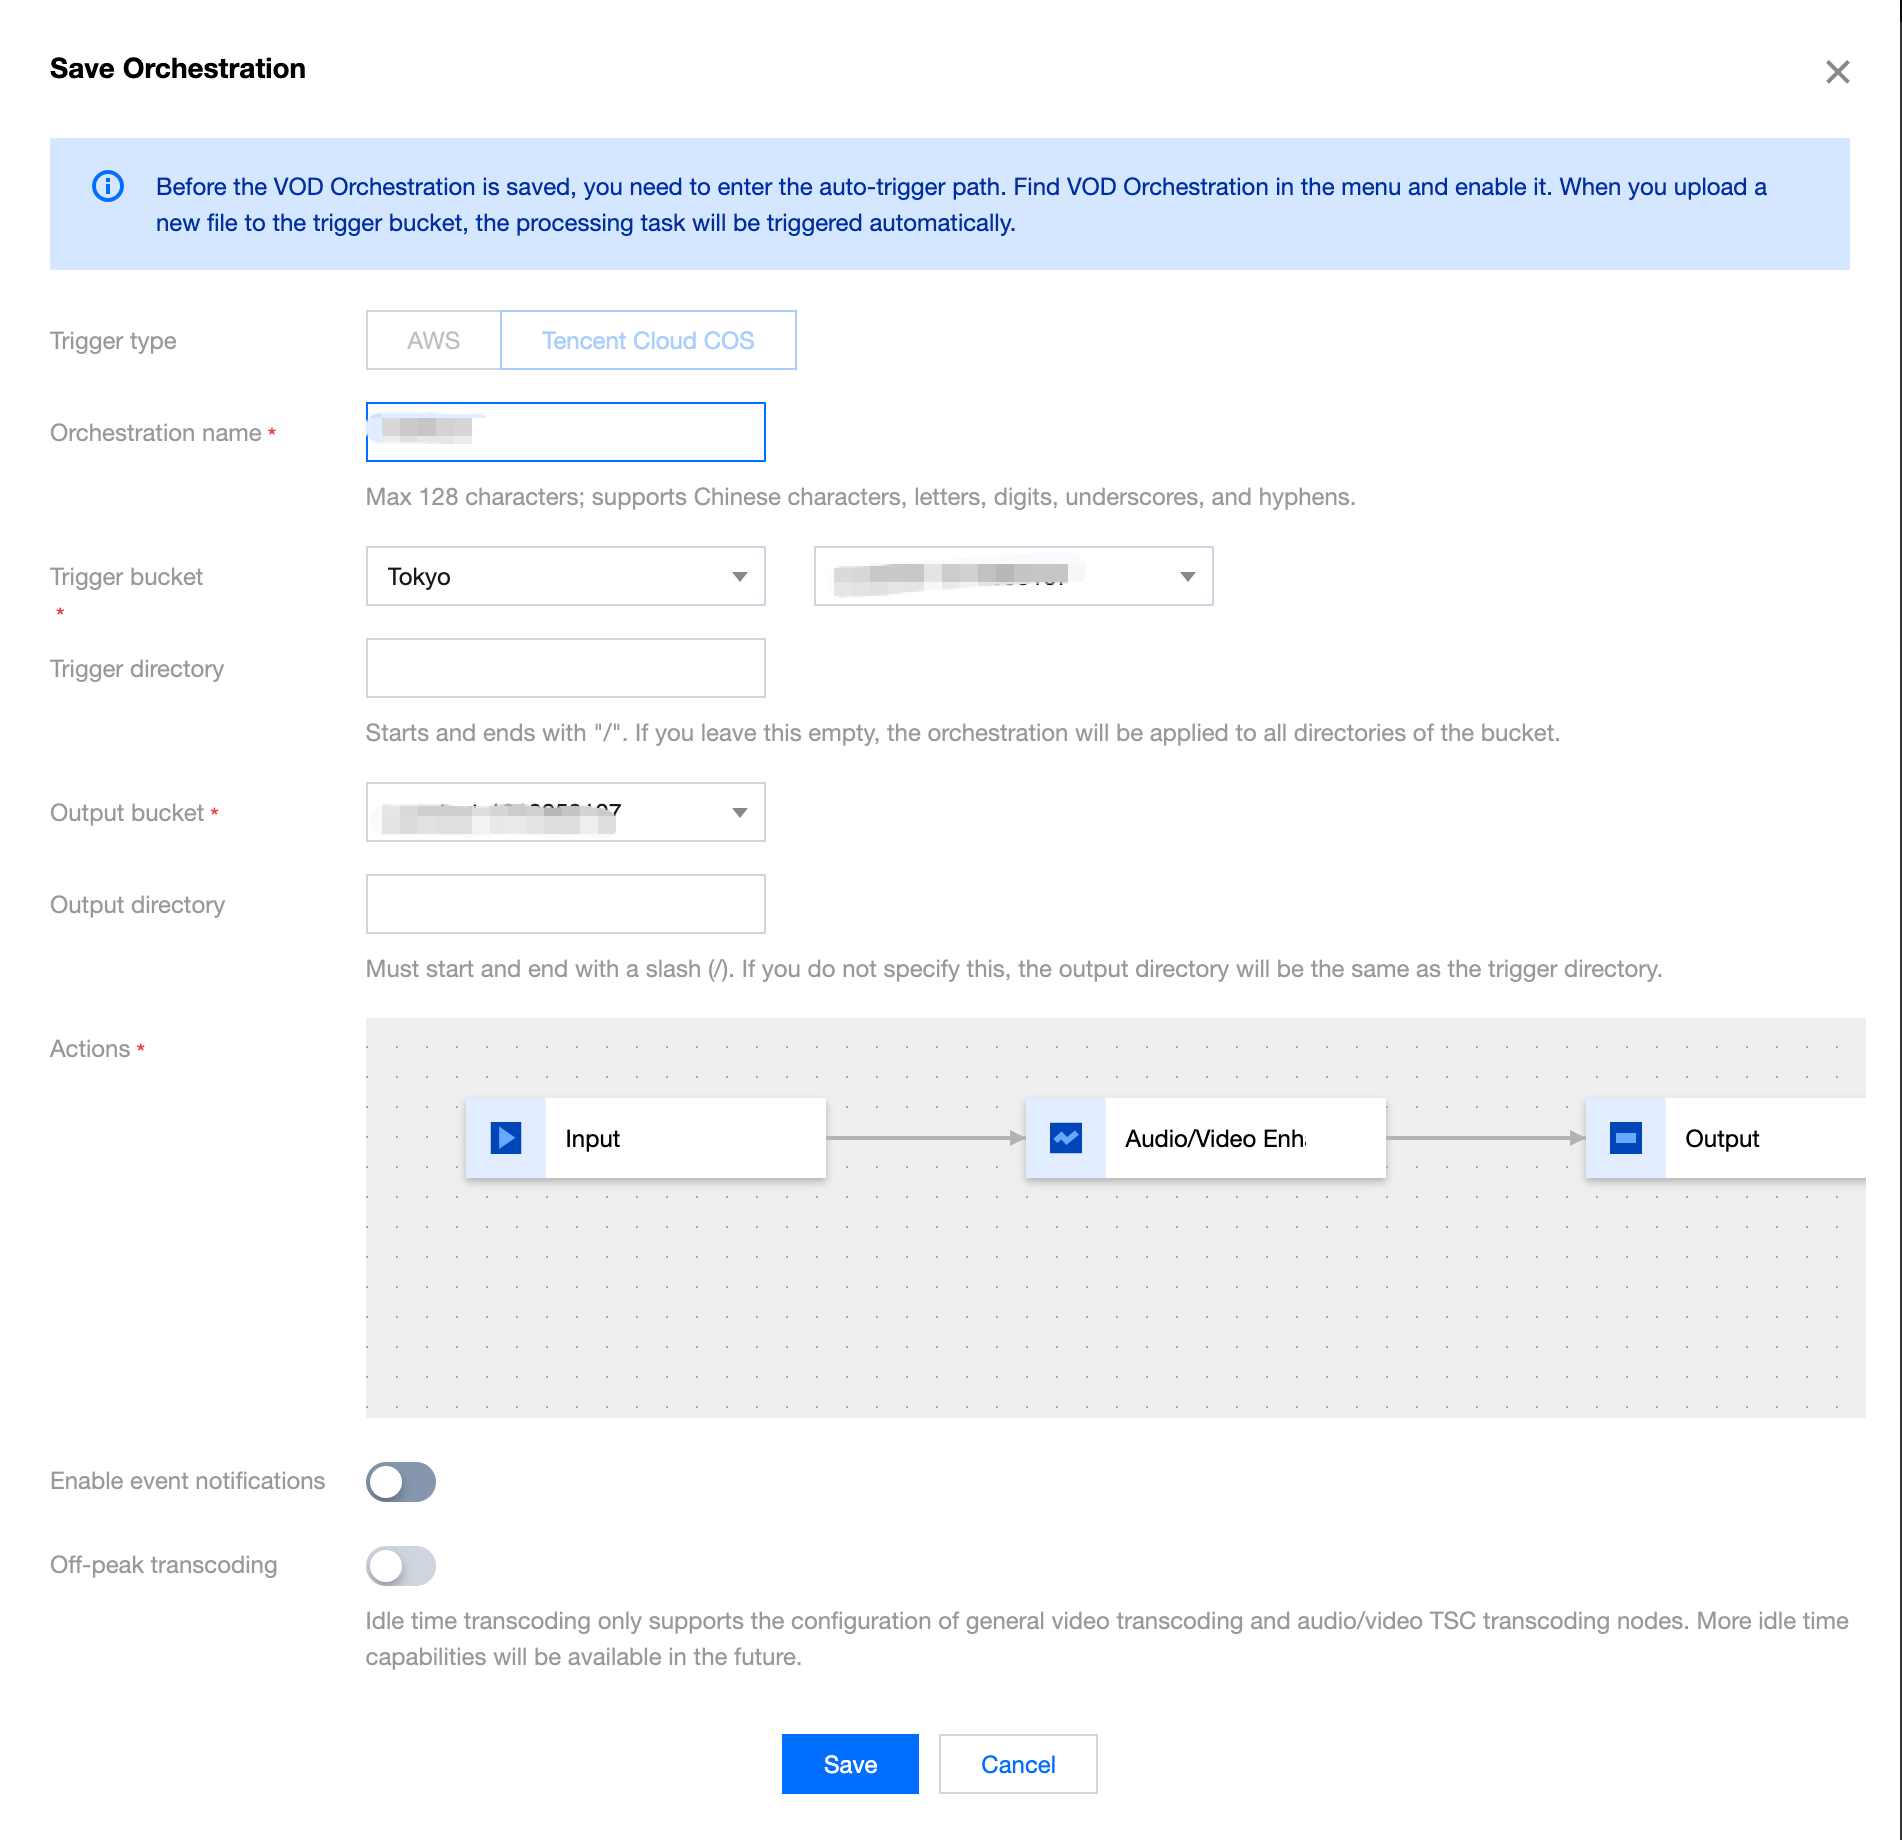The height and width of the screenshot is (1840, 1902).
Task: Click the Input node play icon
Action: click(x=506, y=1138)
